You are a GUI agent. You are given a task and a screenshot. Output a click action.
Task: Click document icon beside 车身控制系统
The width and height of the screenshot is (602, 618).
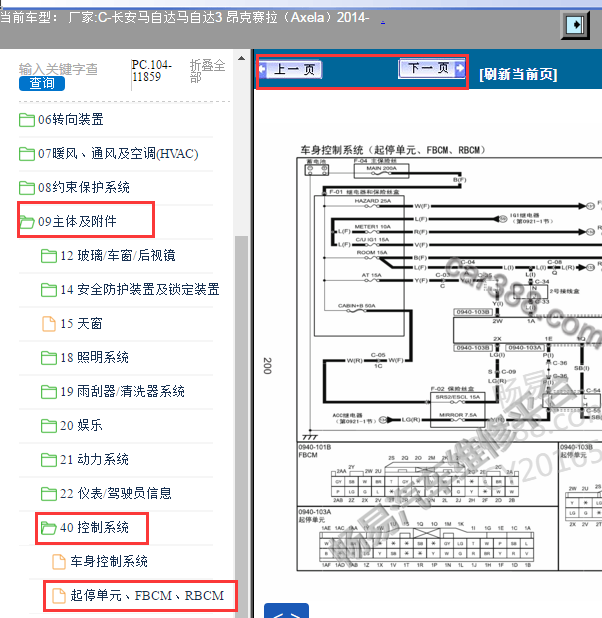[x=59, y=562]
